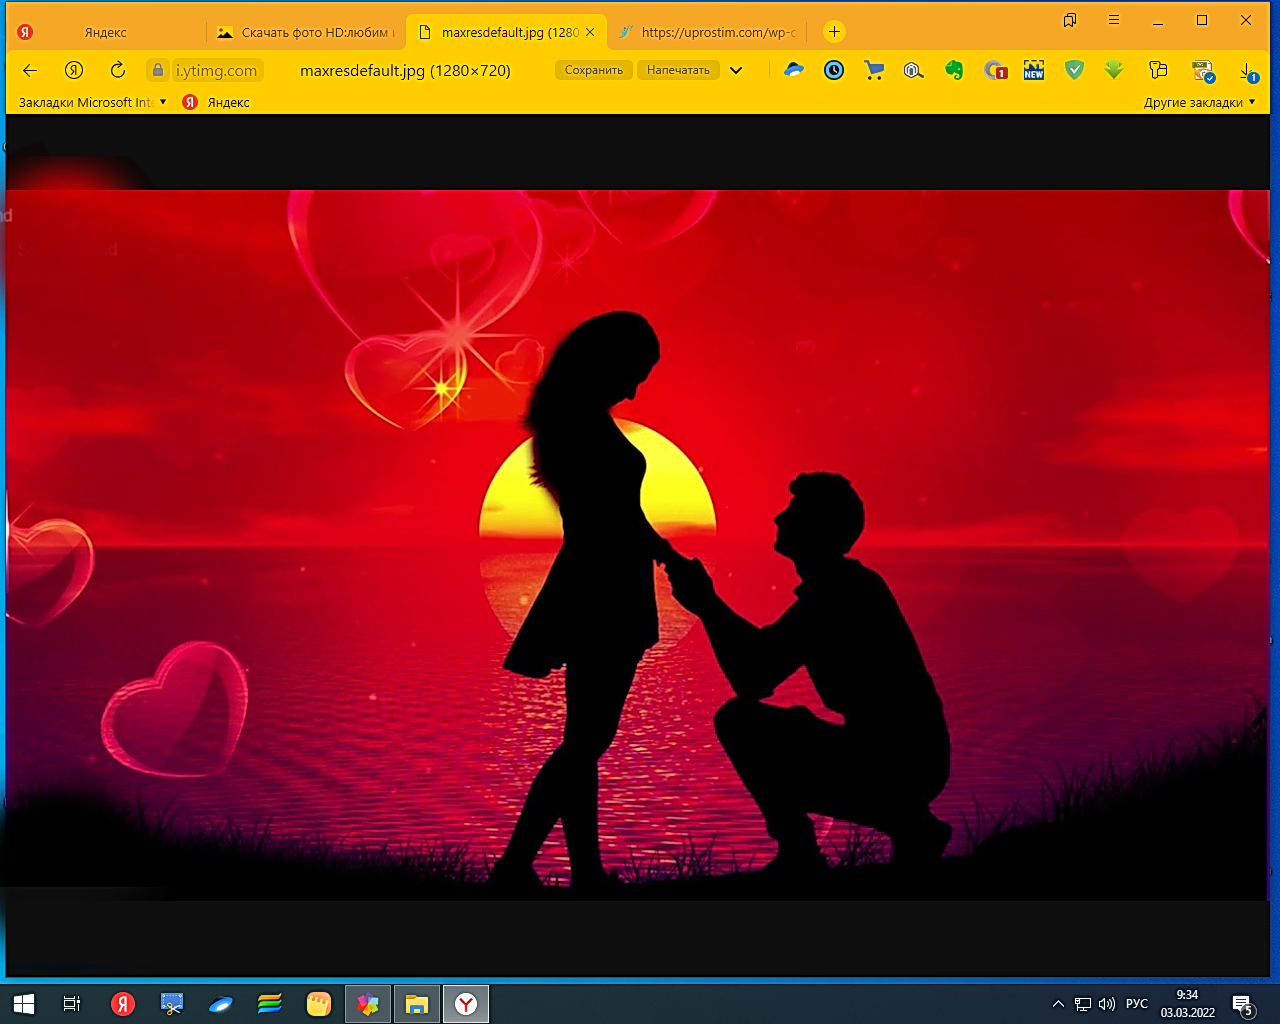
Task: Switch the РУС input language
Action: pyautogui.click(x=1137, y=1004)
